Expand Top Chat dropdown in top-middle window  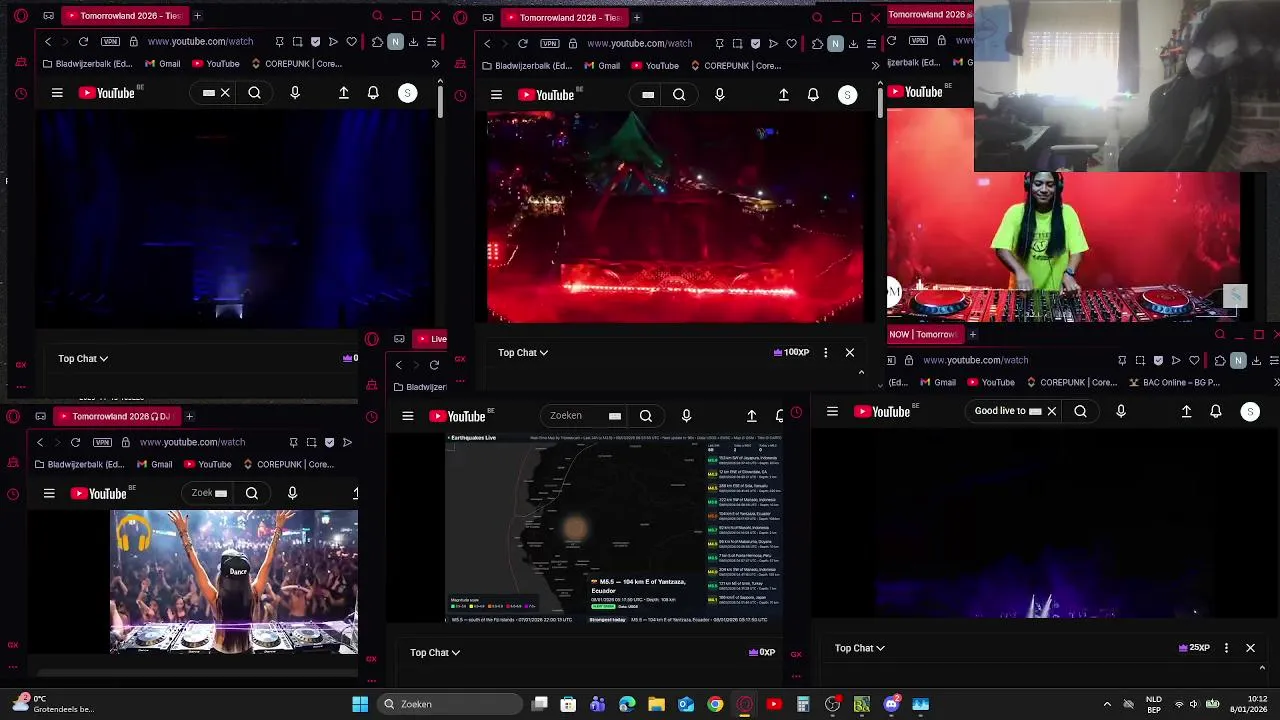pos(523,352)
